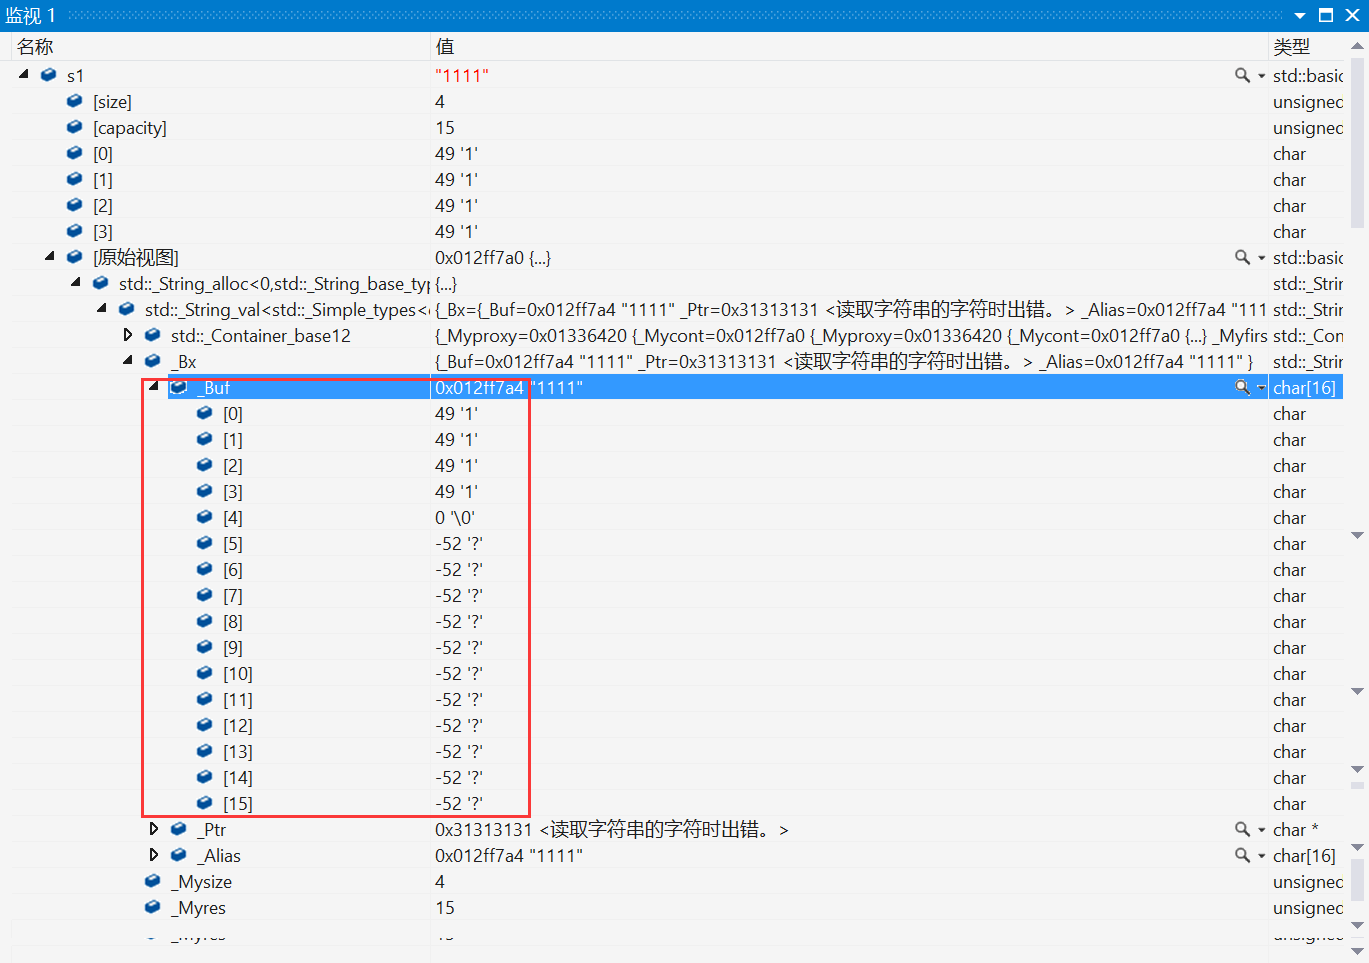The image size is (1369, 963).
Task: Click magnifier icon on [原始视图] row
Action: pyautogui.click(x=1242, y=257)
